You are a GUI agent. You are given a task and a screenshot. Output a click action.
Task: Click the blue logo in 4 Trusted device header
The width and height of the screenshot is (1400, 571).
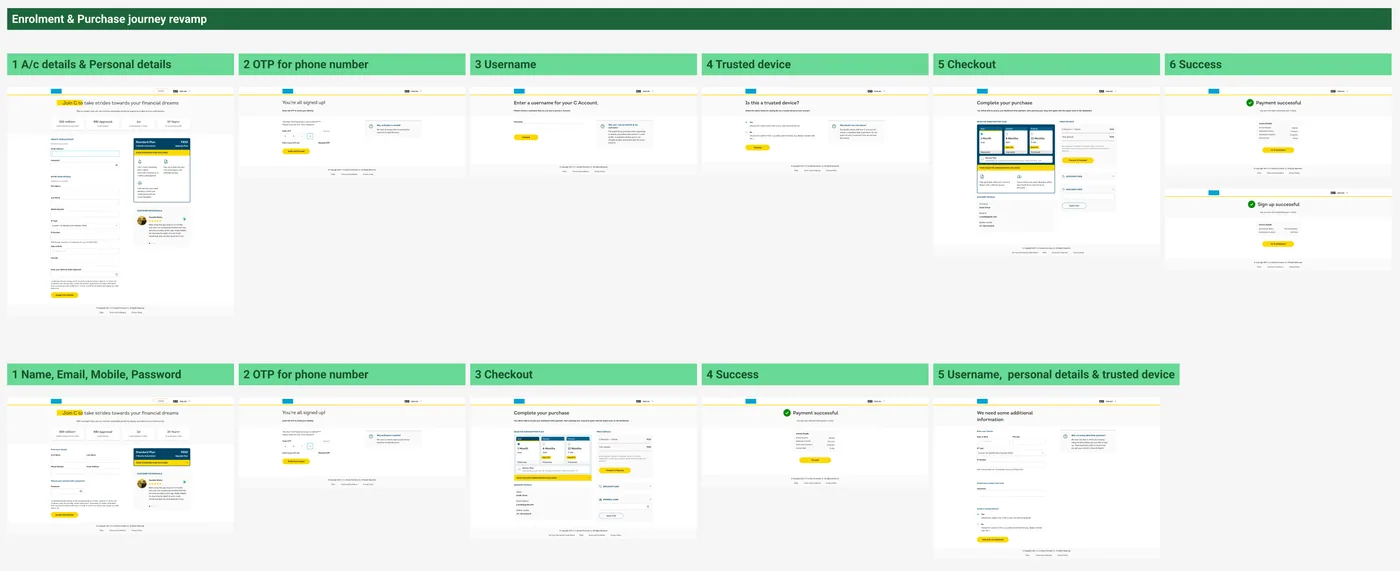tap(752, 92)
